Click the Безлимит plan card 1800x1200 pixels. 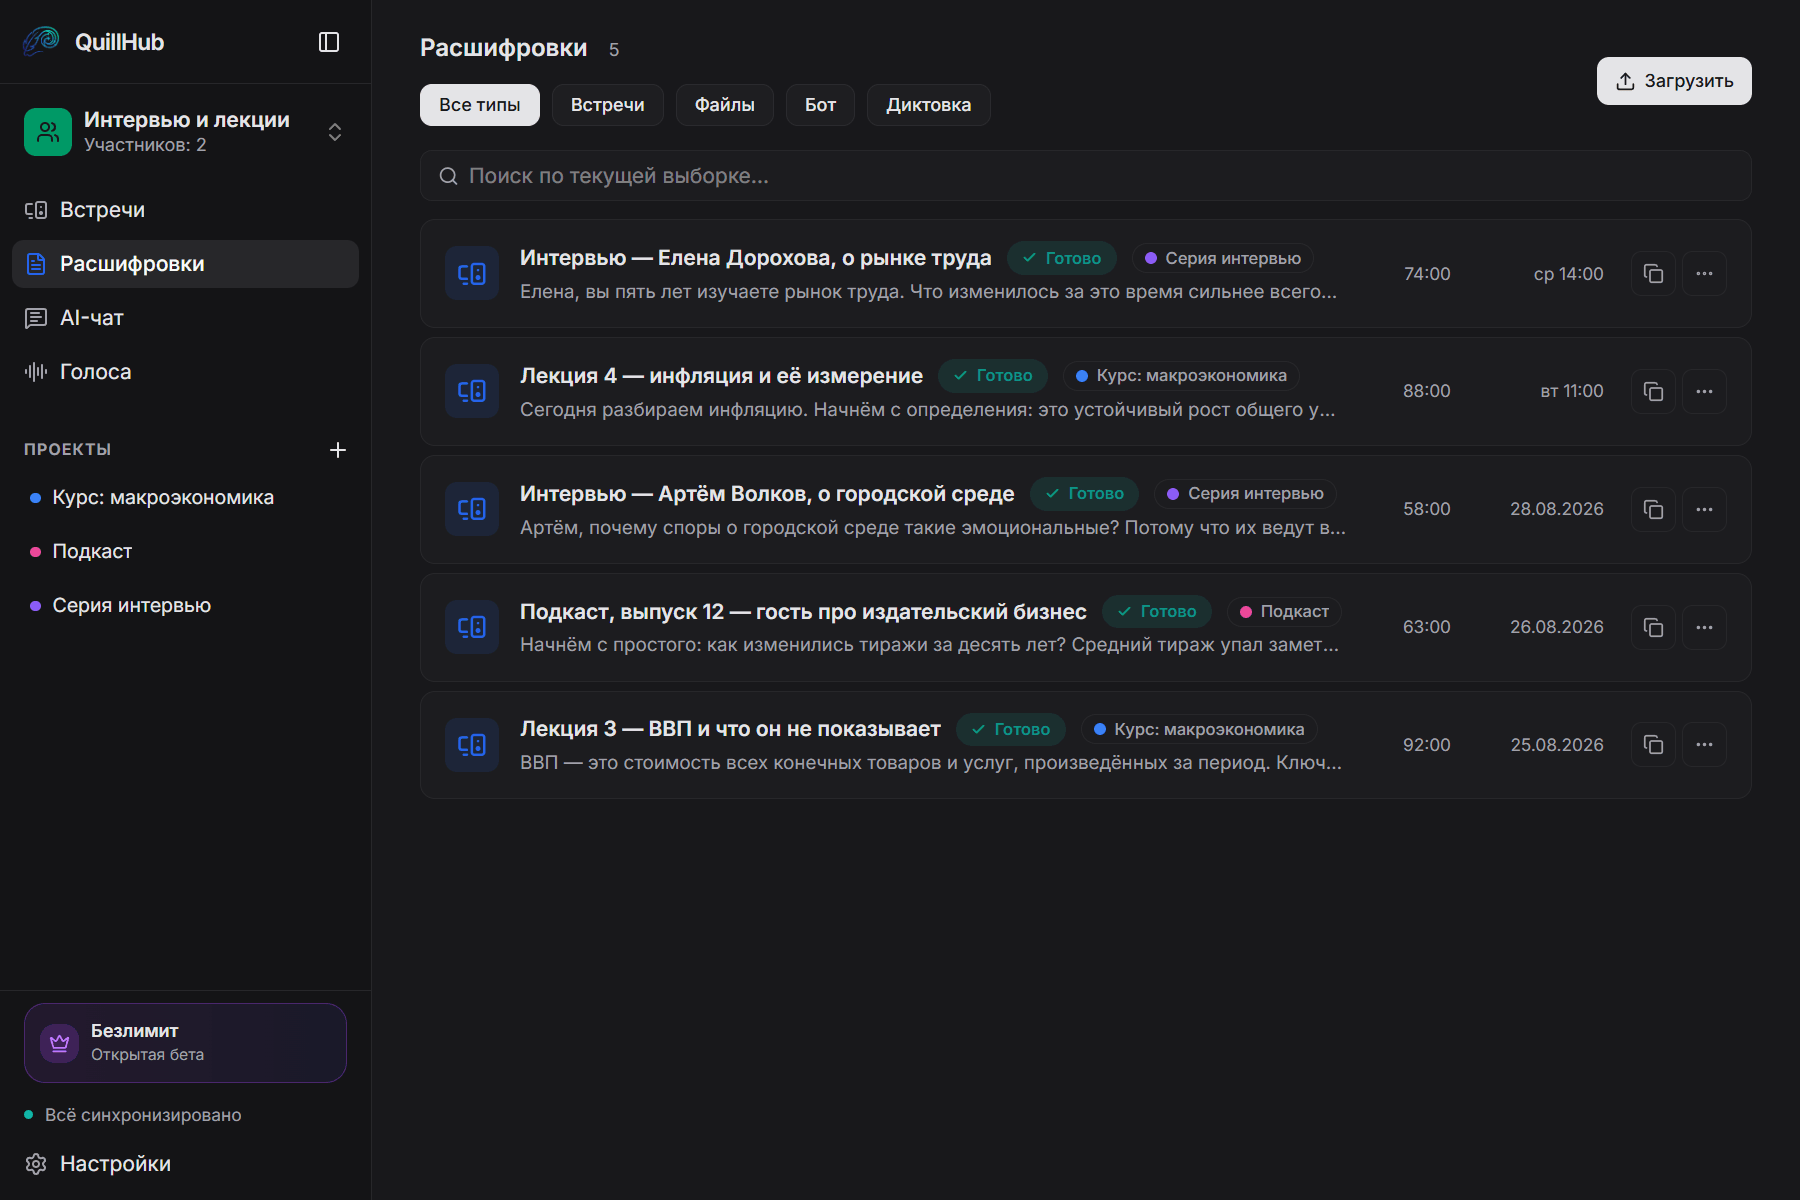coord(185,1043)
